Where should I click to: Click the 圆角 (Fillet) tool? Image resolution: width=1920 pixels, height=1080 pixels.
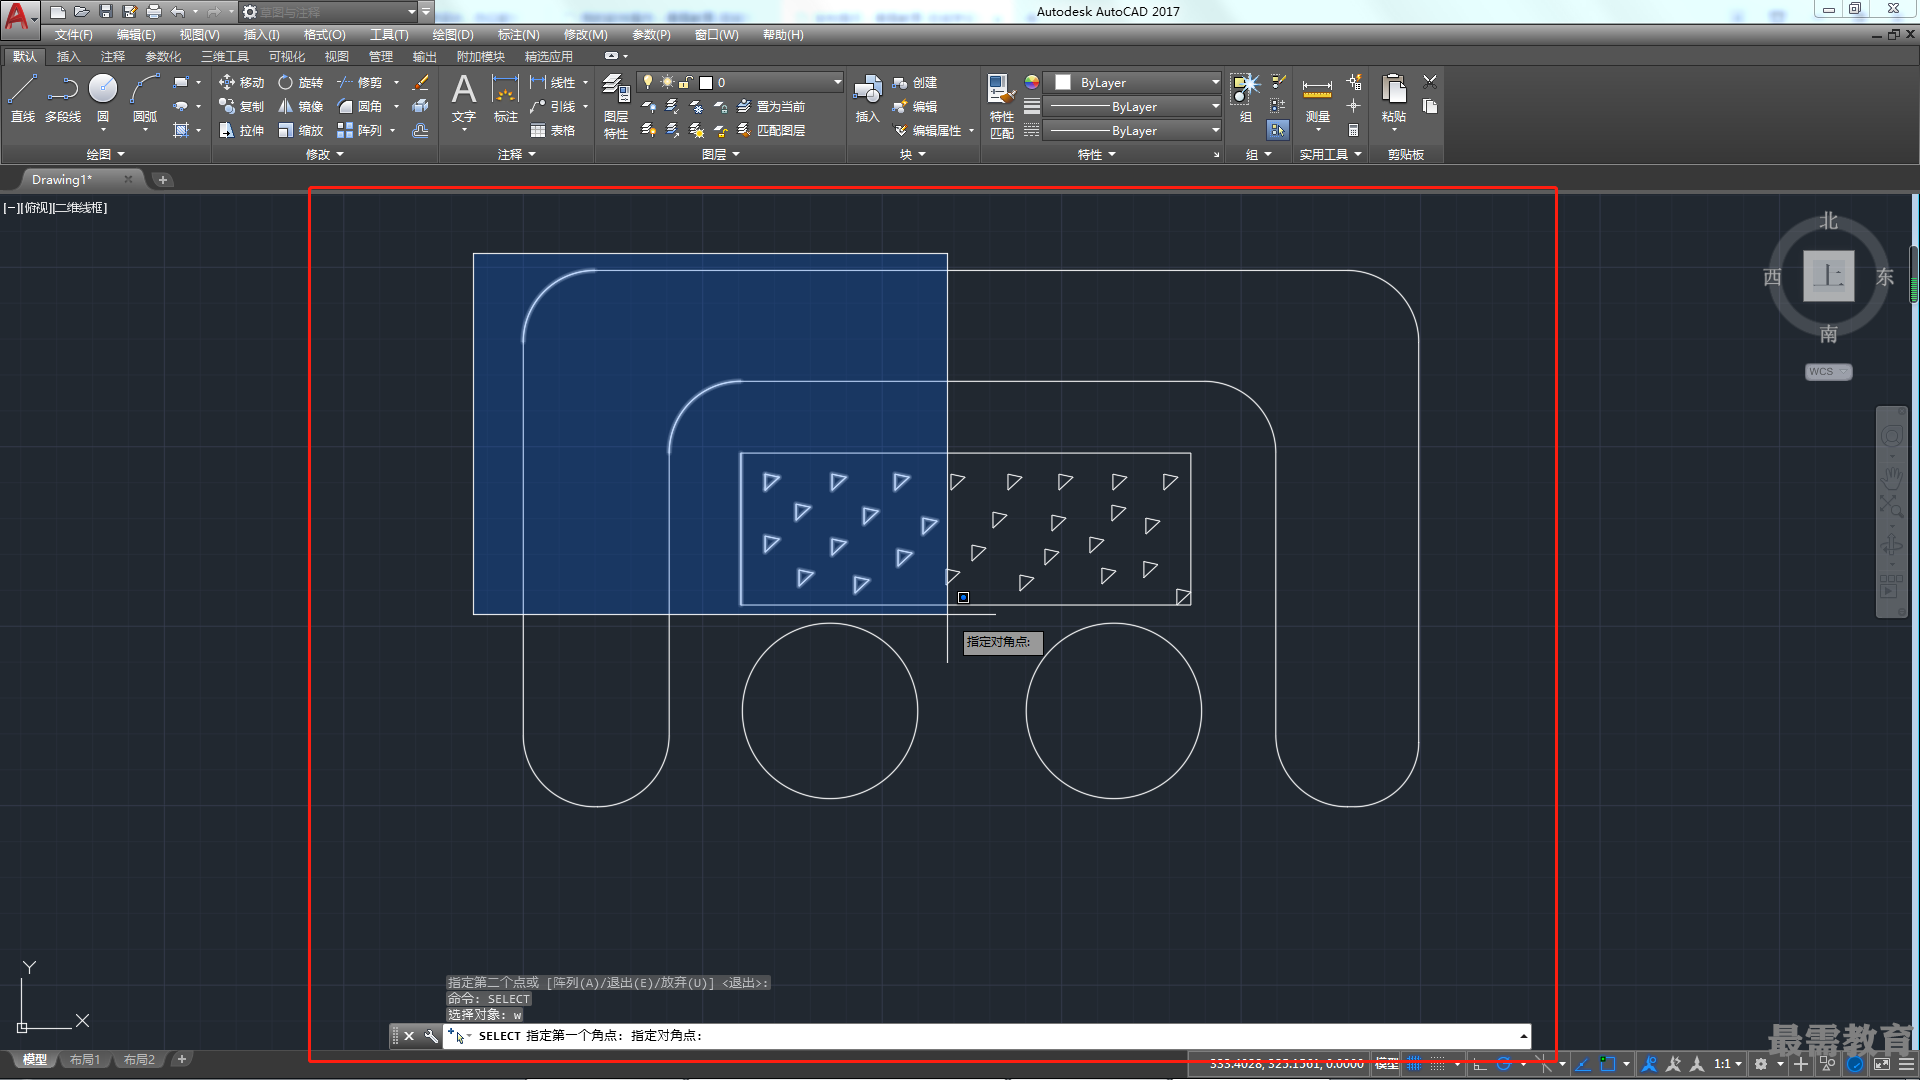pos(360,106)
